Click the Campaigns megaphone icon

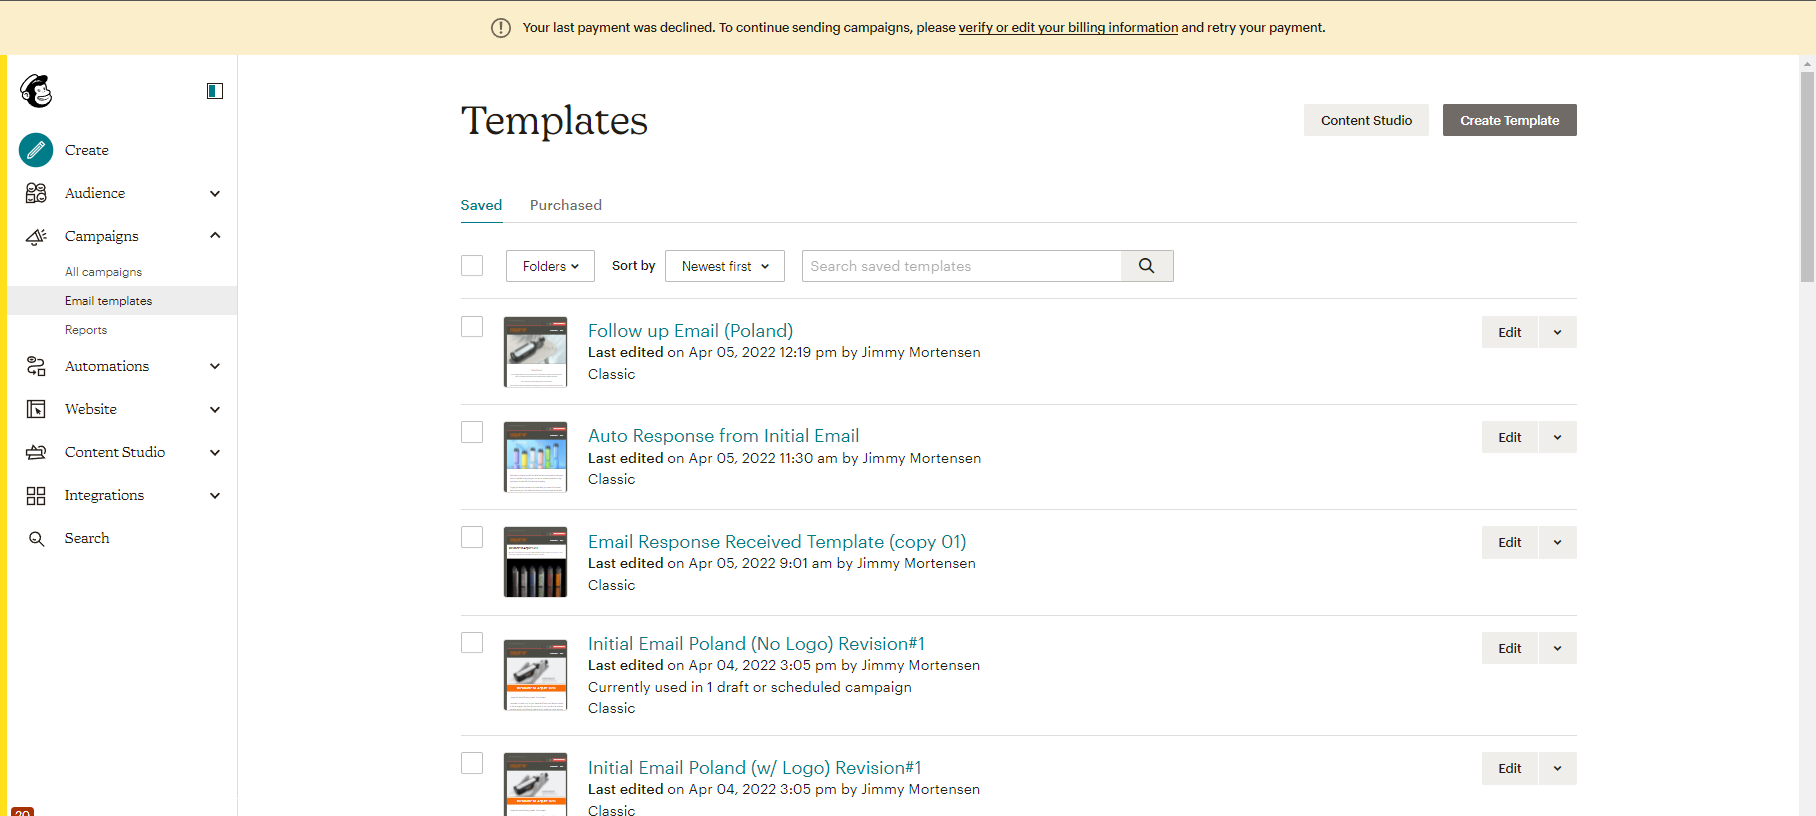point(36,236)
